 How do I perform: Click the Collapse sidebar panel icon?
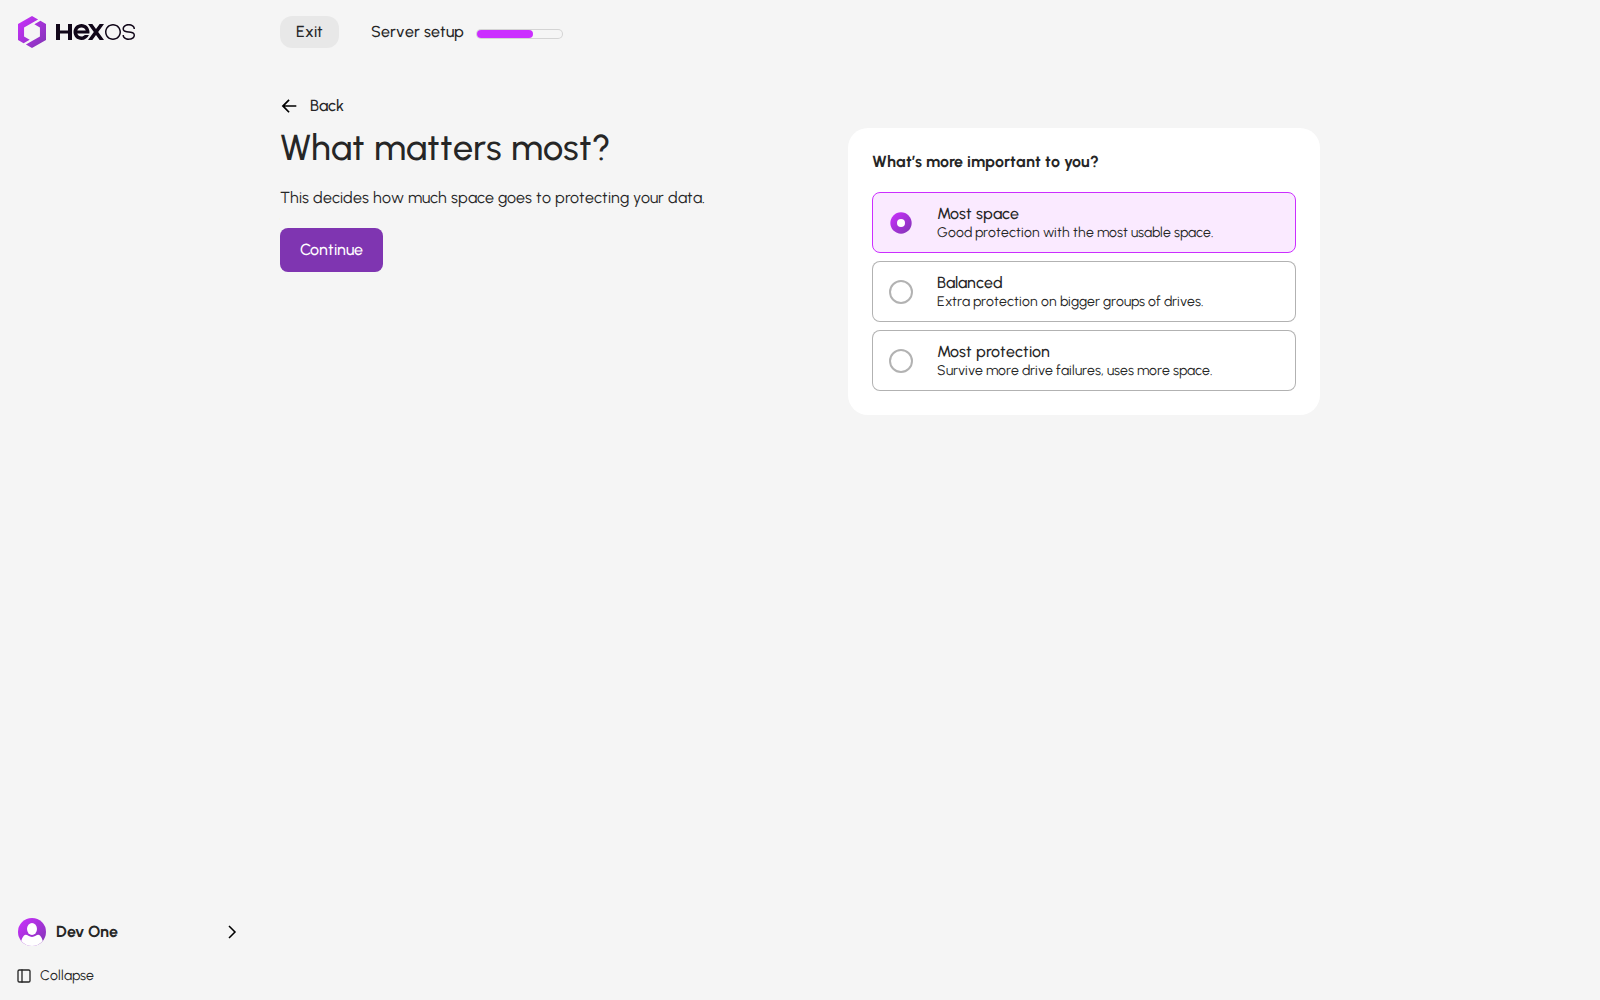coord(24,976)
